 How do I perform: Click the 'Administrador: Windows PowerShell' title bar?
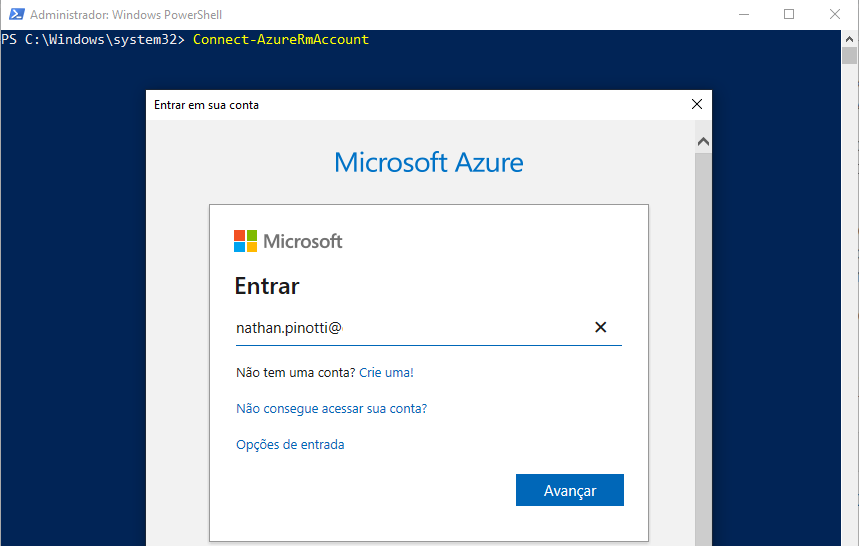click(x=126, y=15)
